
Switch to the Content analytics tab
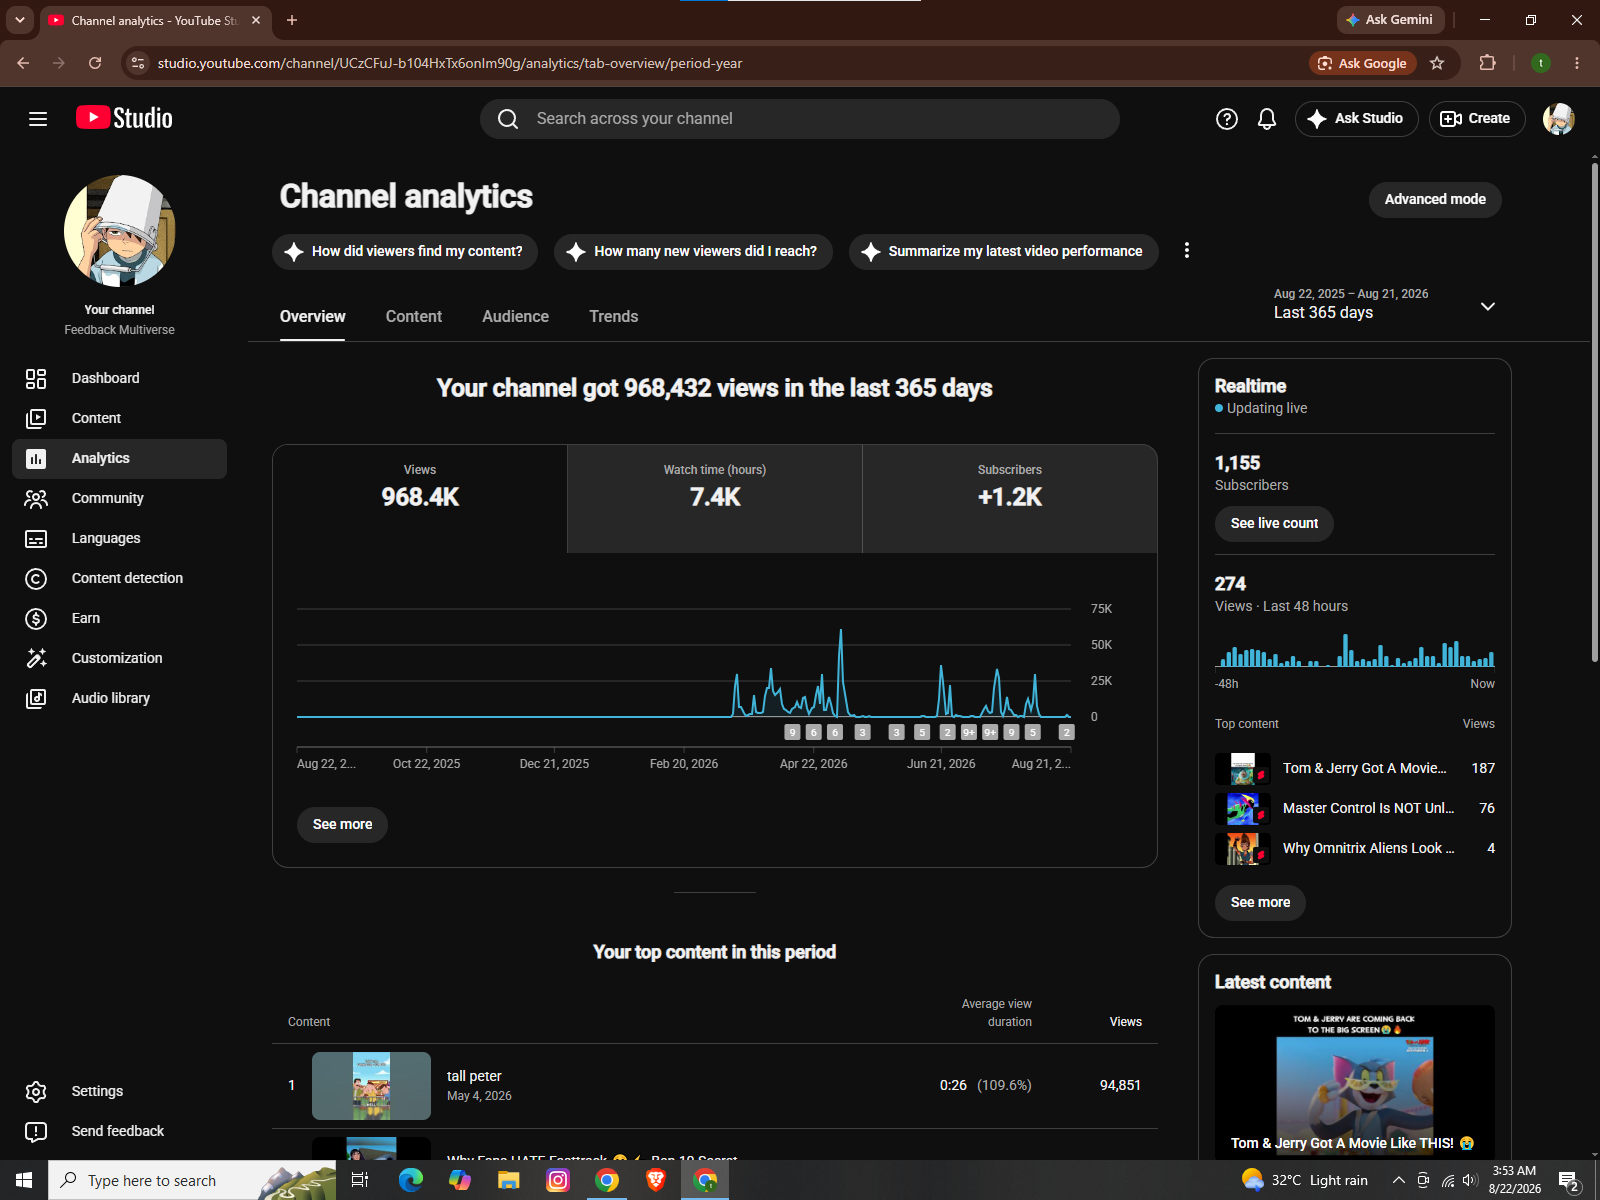414,317
